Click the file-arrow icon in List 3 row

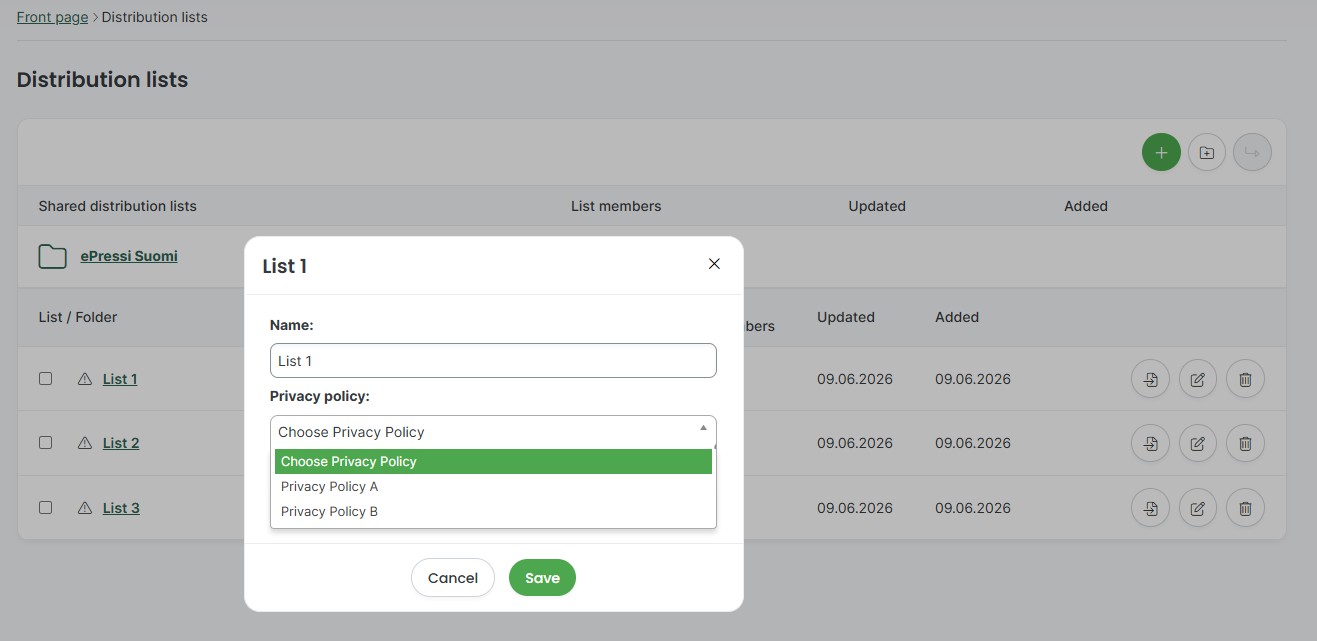pyautogui.click(x=1151, y=508)
